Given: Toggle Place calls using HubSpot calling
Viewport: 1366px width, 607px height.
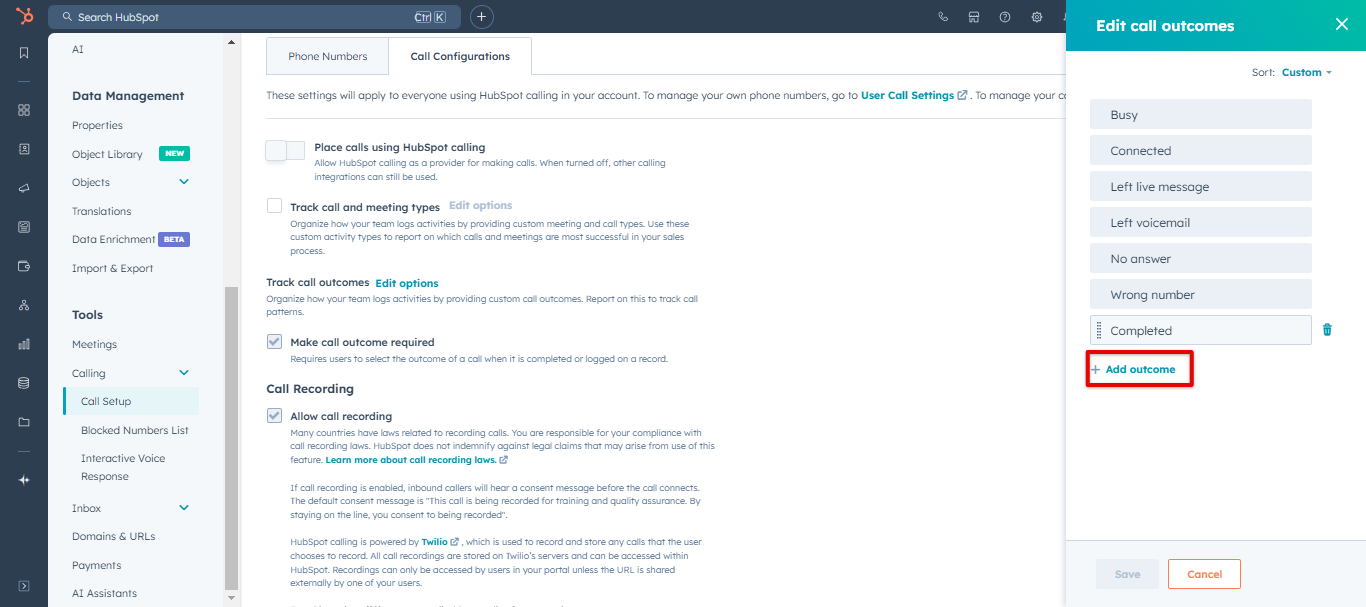Looking at the screenshot, I should coord(285,150).
